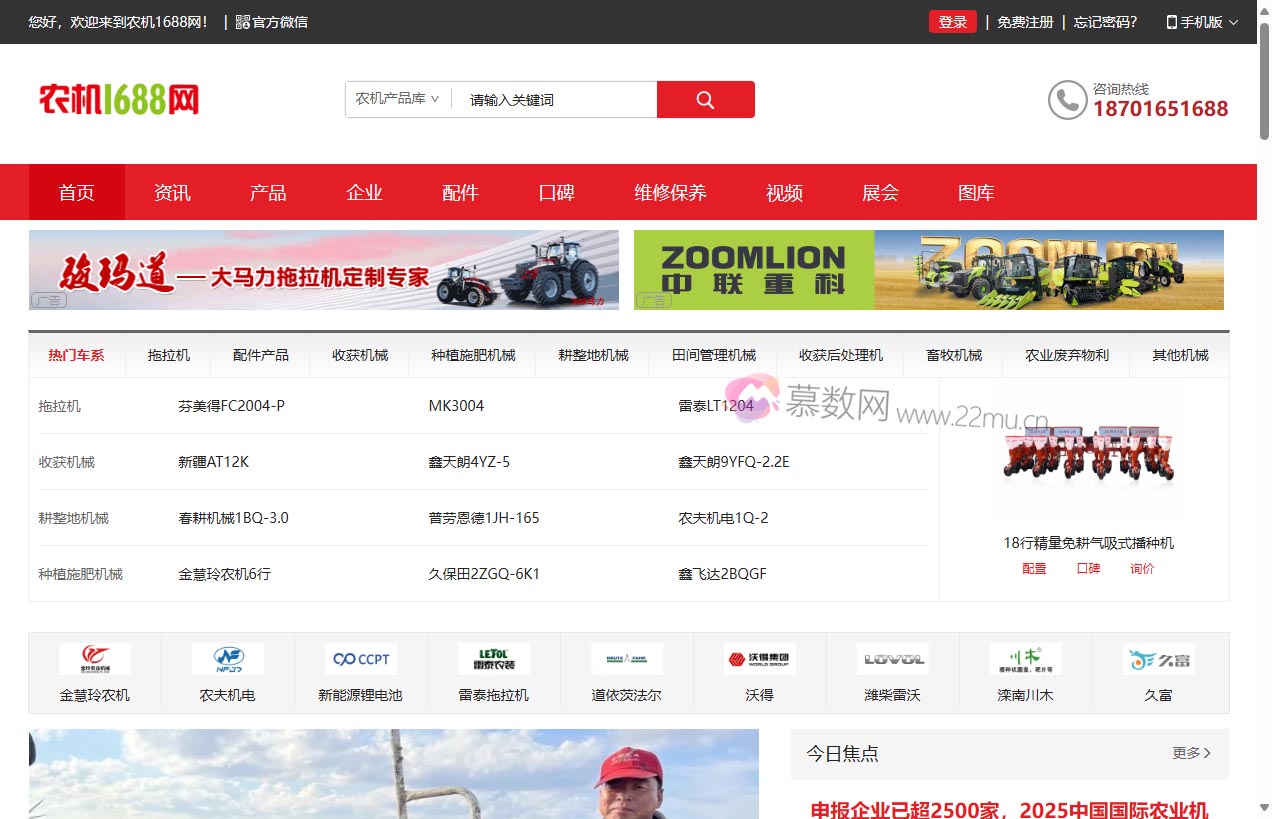Switch to the 收获机械 category tab
The image size is (1272, 819).
coord(359,355)
